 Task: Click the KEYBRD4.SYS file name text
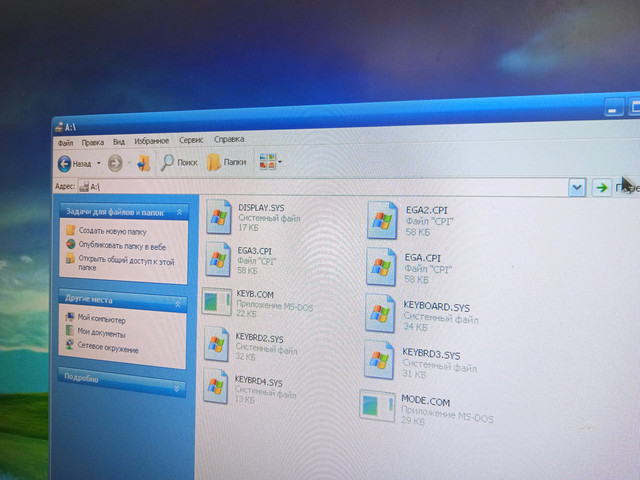(259, 381)
